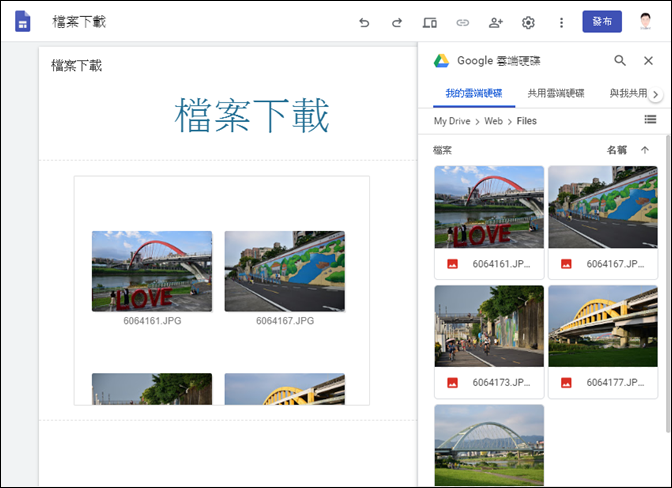672x488 pixels.
Task: Close the Google Drive panel
Action: click(x=648, y=60)
